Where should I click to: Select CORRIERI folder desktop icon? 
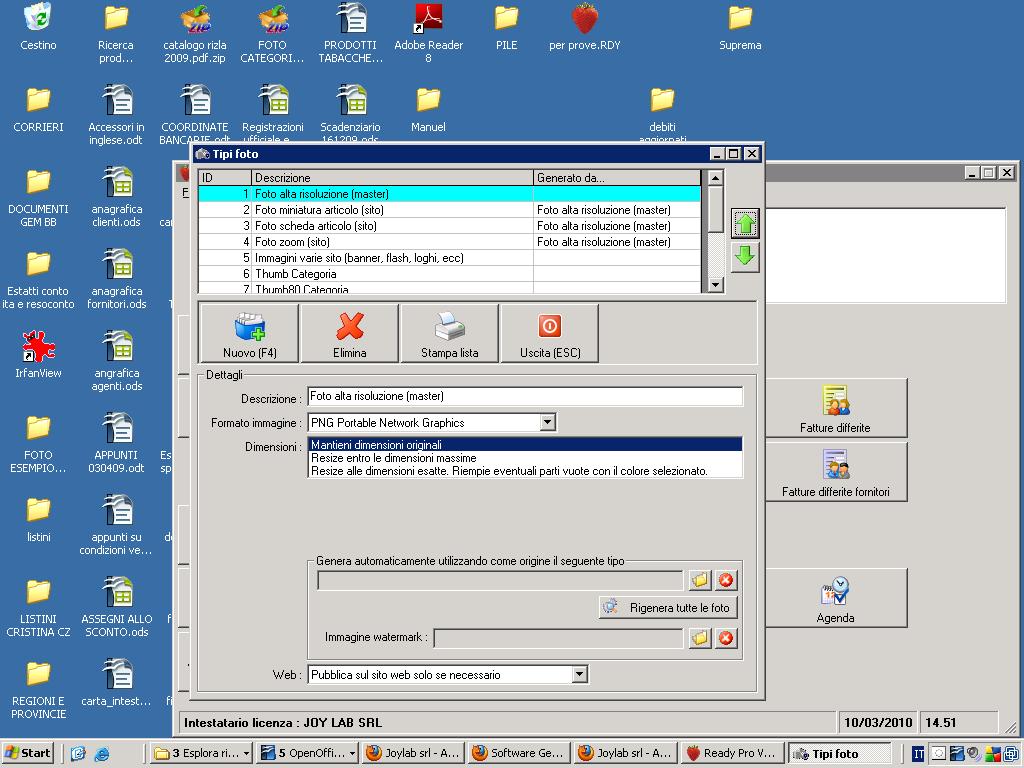click(38, 109)
